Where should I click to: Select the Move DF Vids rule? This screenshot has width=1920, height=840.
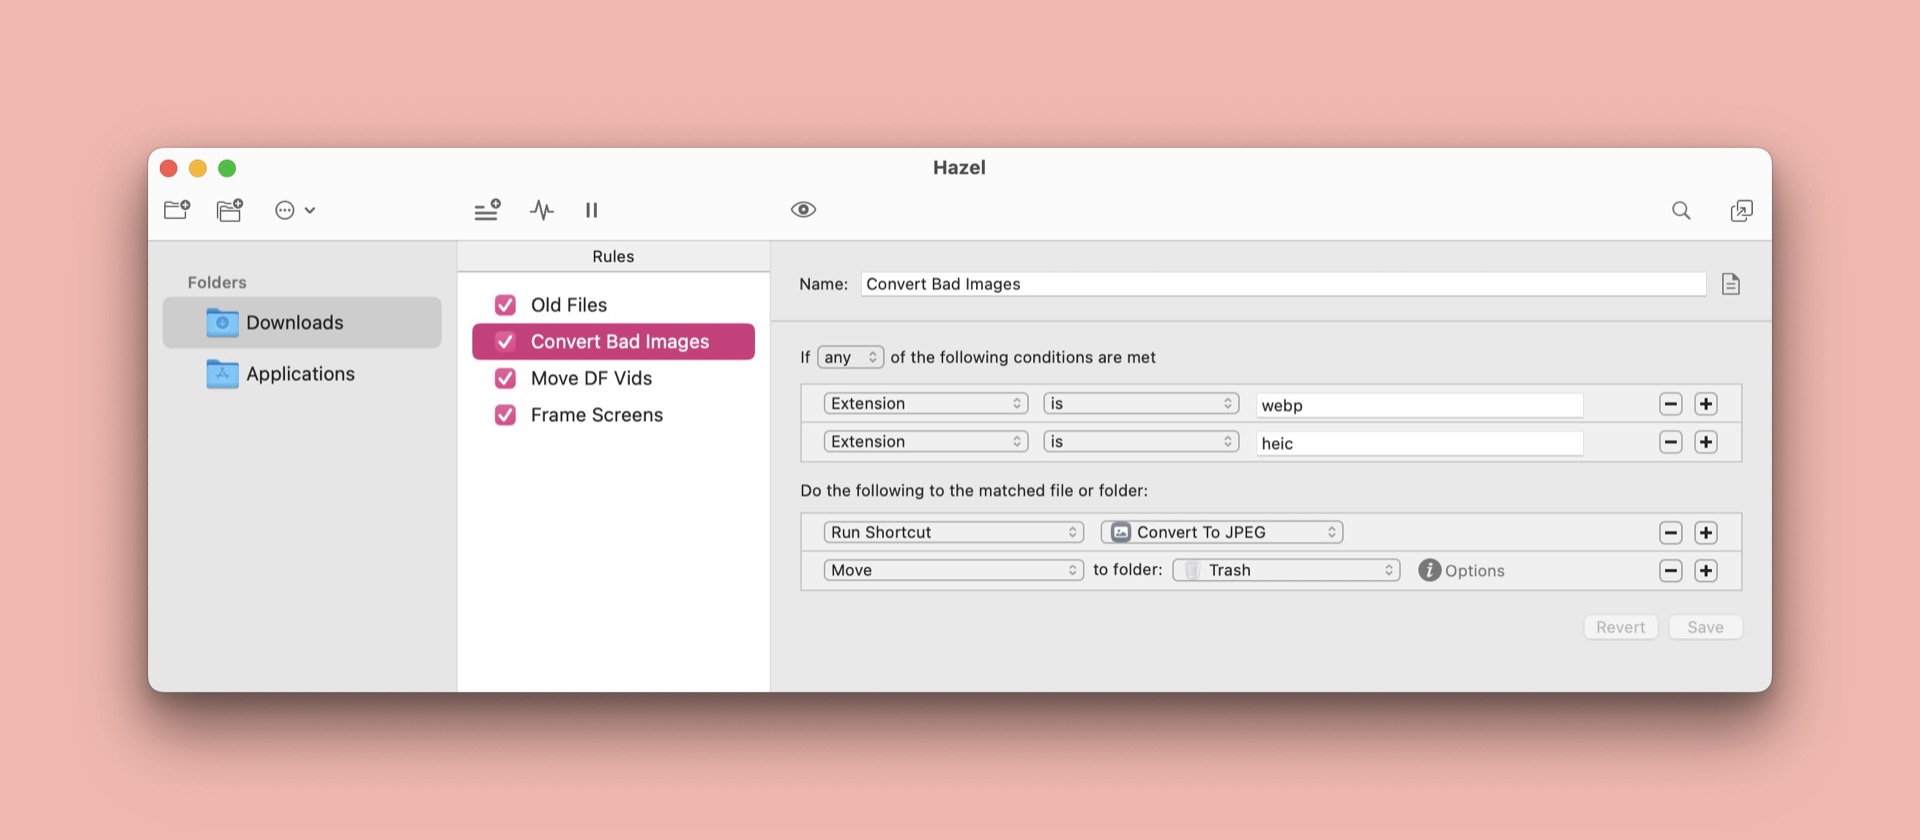click(613, 378)
